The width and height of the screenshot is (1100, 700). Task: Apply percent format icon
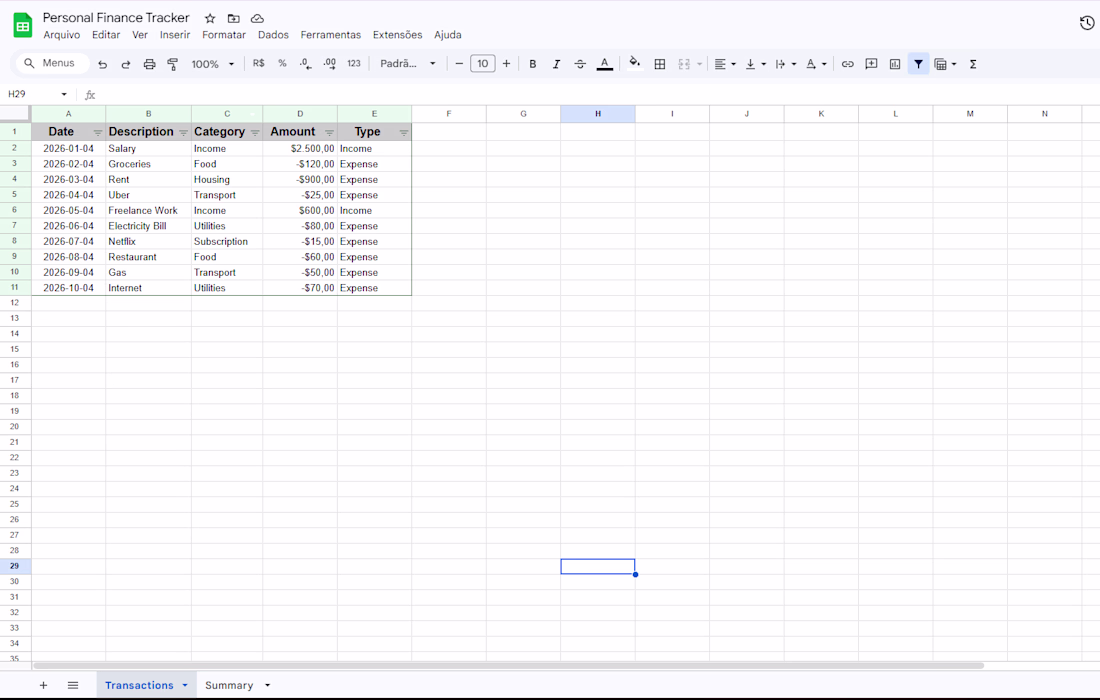point(282,63)
